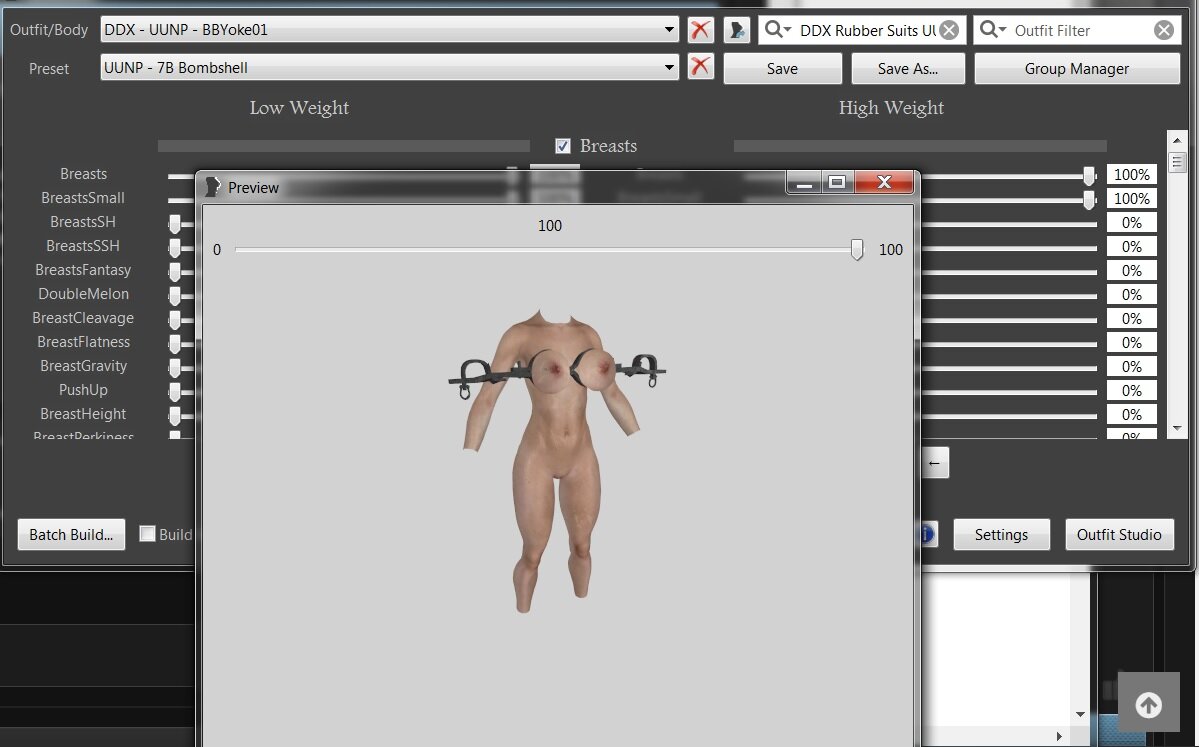This screenshot has height=747, width=1199.
Task: Click the BreastsSH low weight slider handle
Action: point(175,224)
